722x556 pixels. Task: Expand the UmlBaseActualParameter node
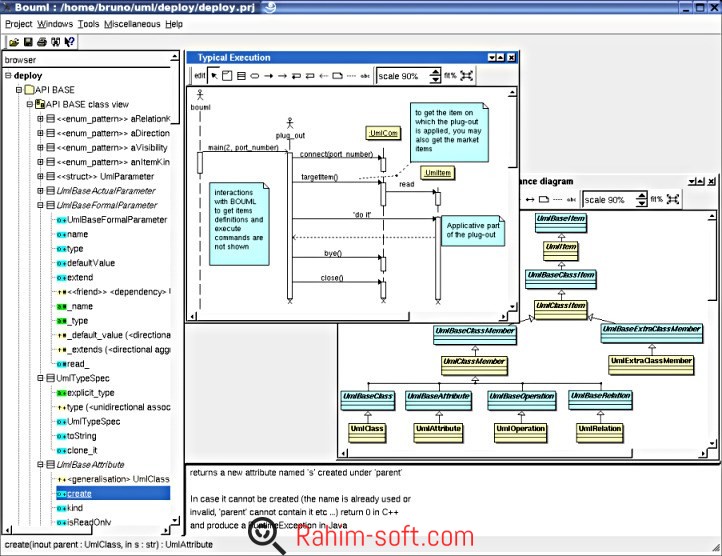click(41, 191)
